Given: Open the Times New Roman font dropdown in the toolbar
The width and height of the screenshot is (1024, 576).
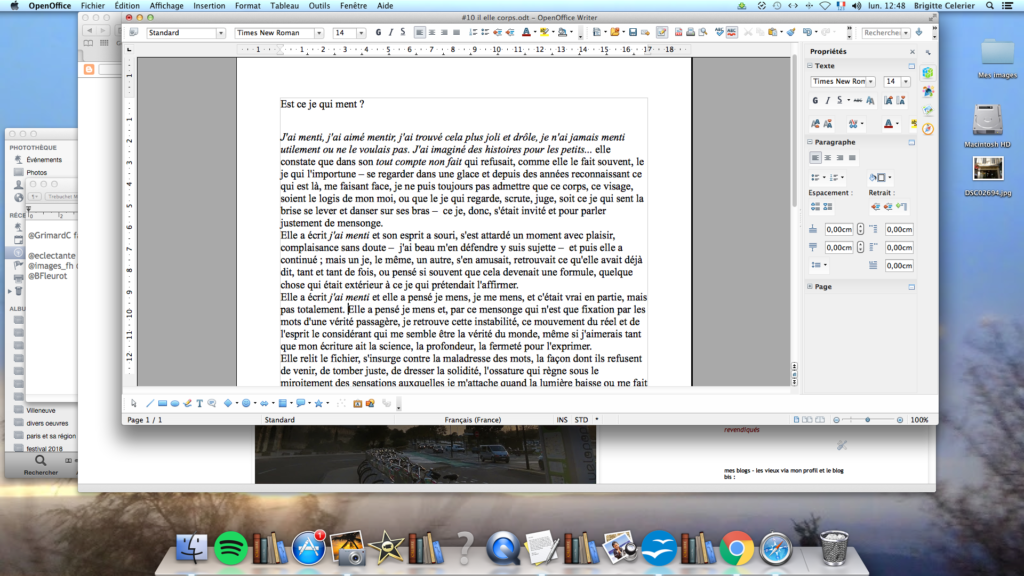Looking at the screenshot, I should point(280,33).
